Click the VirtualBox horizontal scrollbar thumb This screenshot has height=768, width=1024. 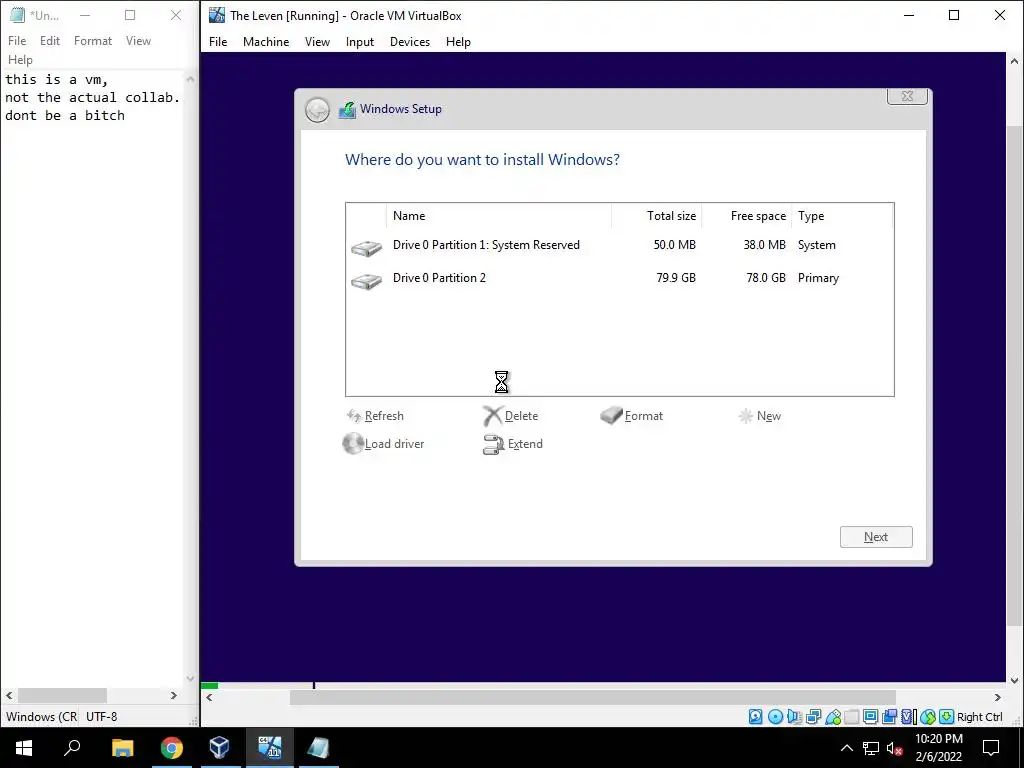(592, 697)
